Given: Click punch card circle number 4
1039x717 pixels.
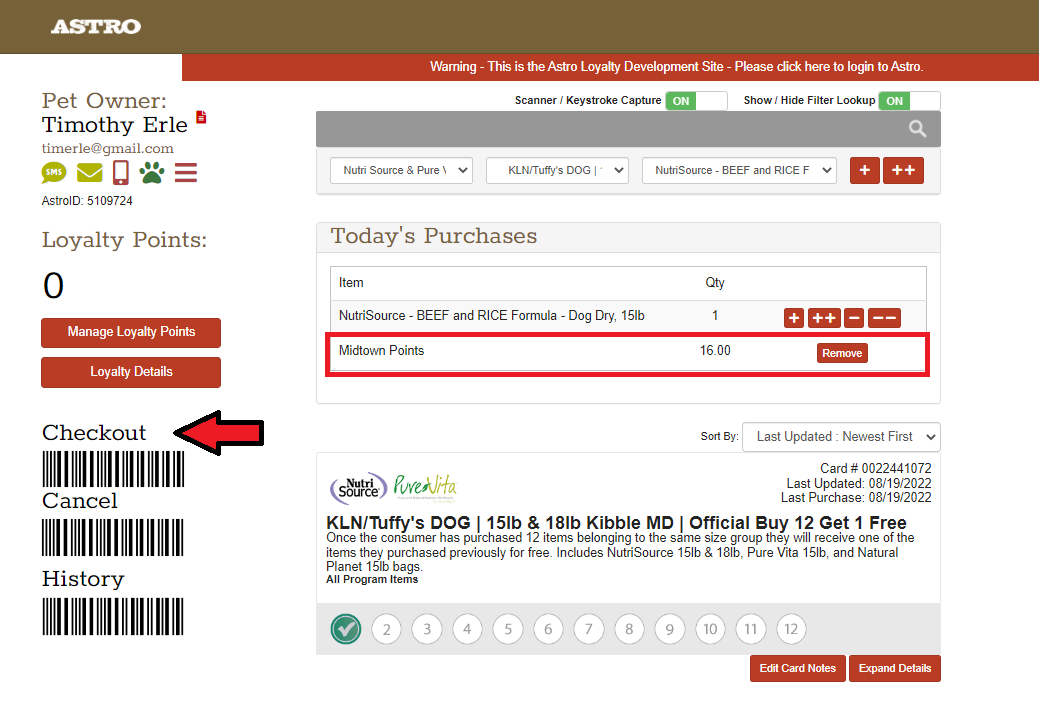Looking at the screenshot, I should pos(468,629).
